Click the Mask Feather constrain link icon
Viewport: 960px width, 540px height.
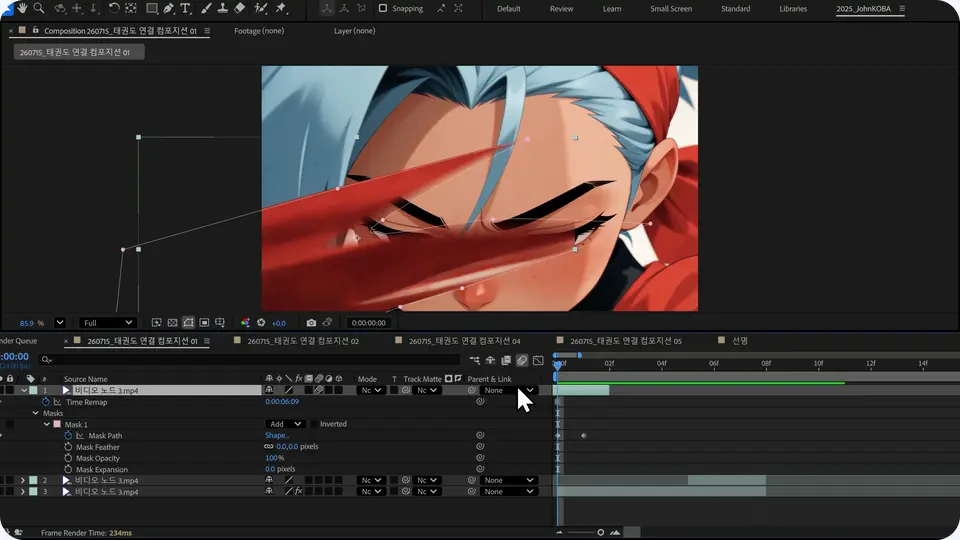pos(268,446)
